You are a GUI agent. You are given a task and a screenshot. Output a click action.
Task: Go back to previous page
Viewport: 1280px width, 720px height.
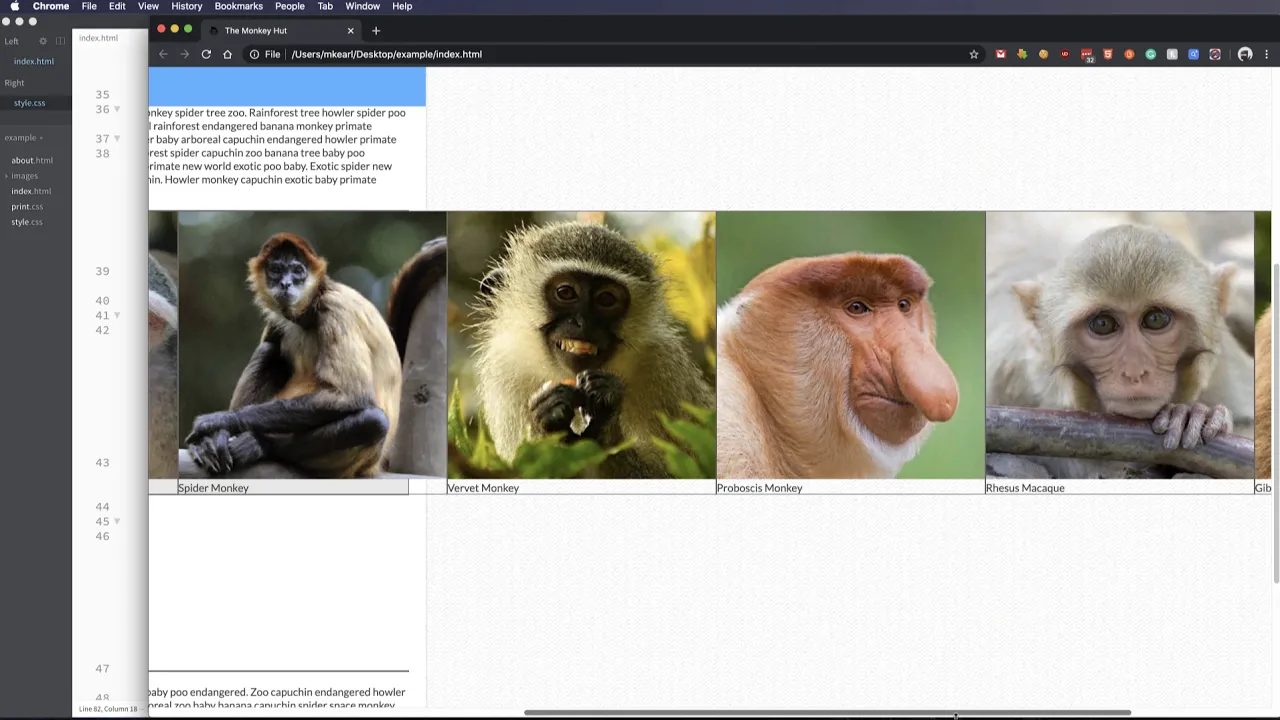[163, 54]
